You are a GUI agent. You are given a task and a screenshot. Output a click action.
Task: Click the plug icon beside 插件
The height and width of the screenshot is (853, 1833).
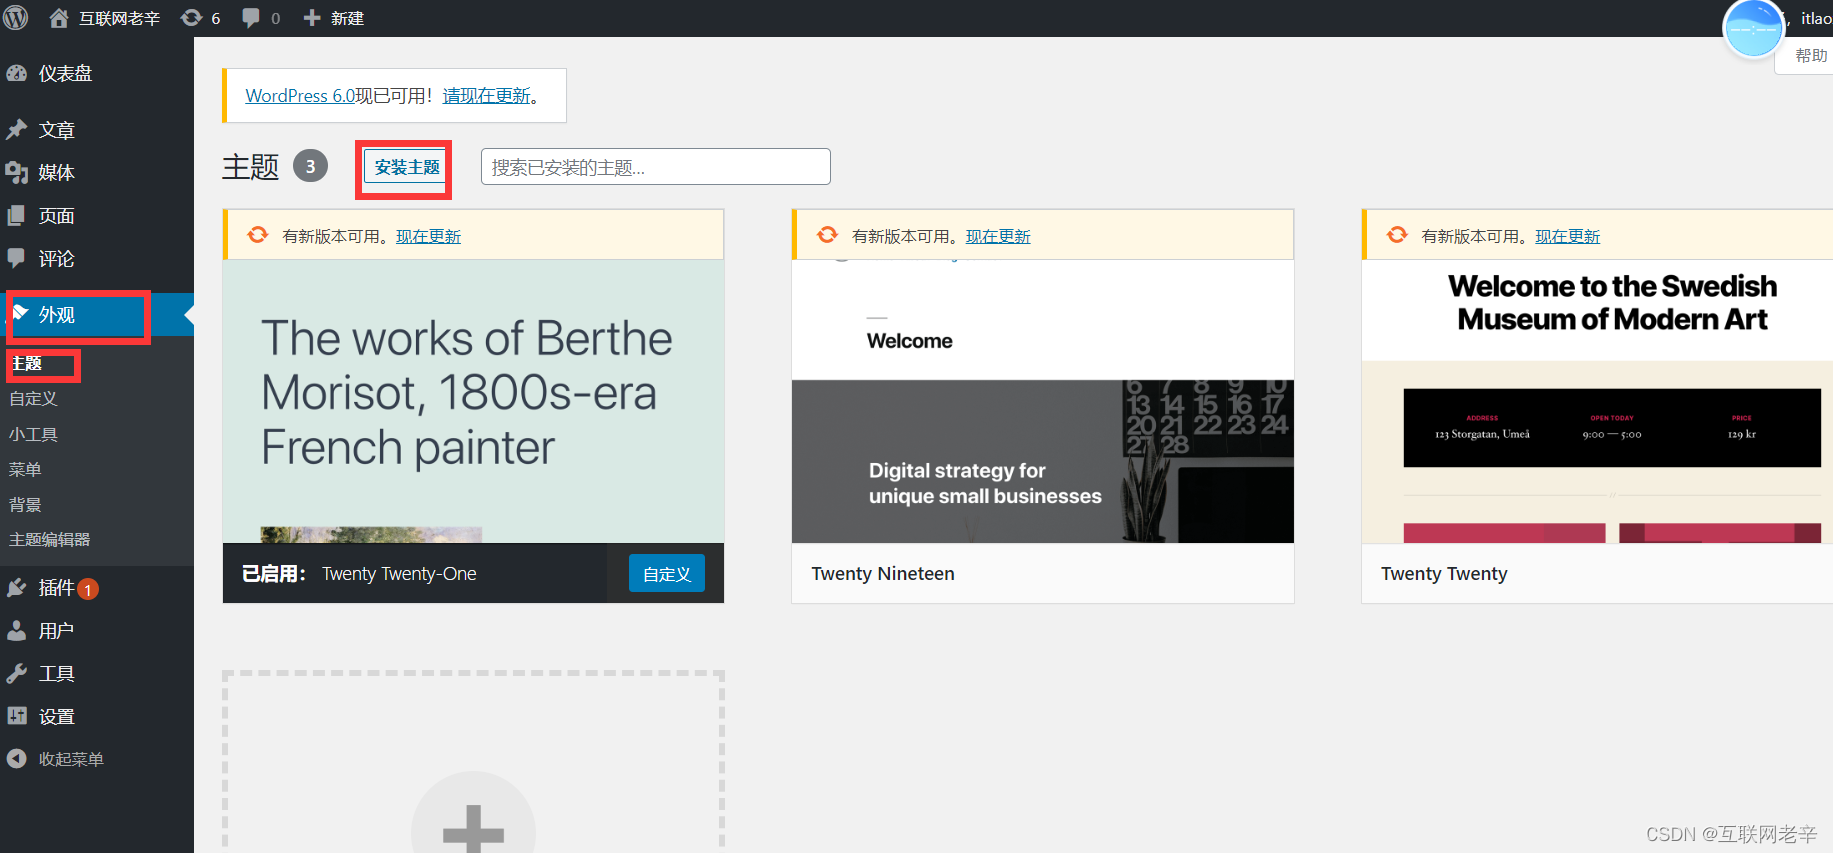(x=17, y=588)
